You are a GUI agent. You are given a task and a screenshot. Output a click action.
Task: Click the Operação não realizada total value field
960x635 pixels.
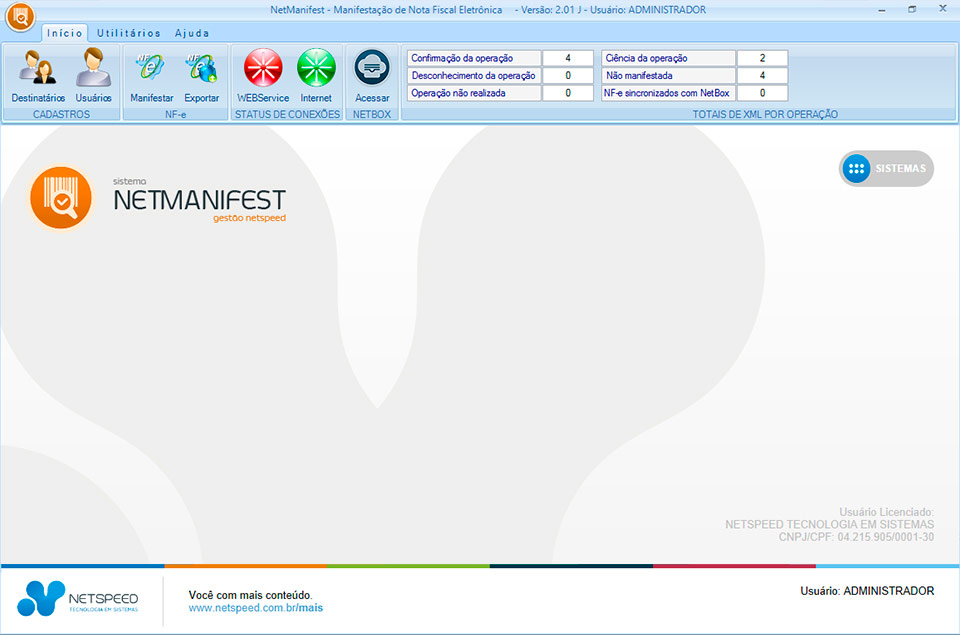pos(568,93)
